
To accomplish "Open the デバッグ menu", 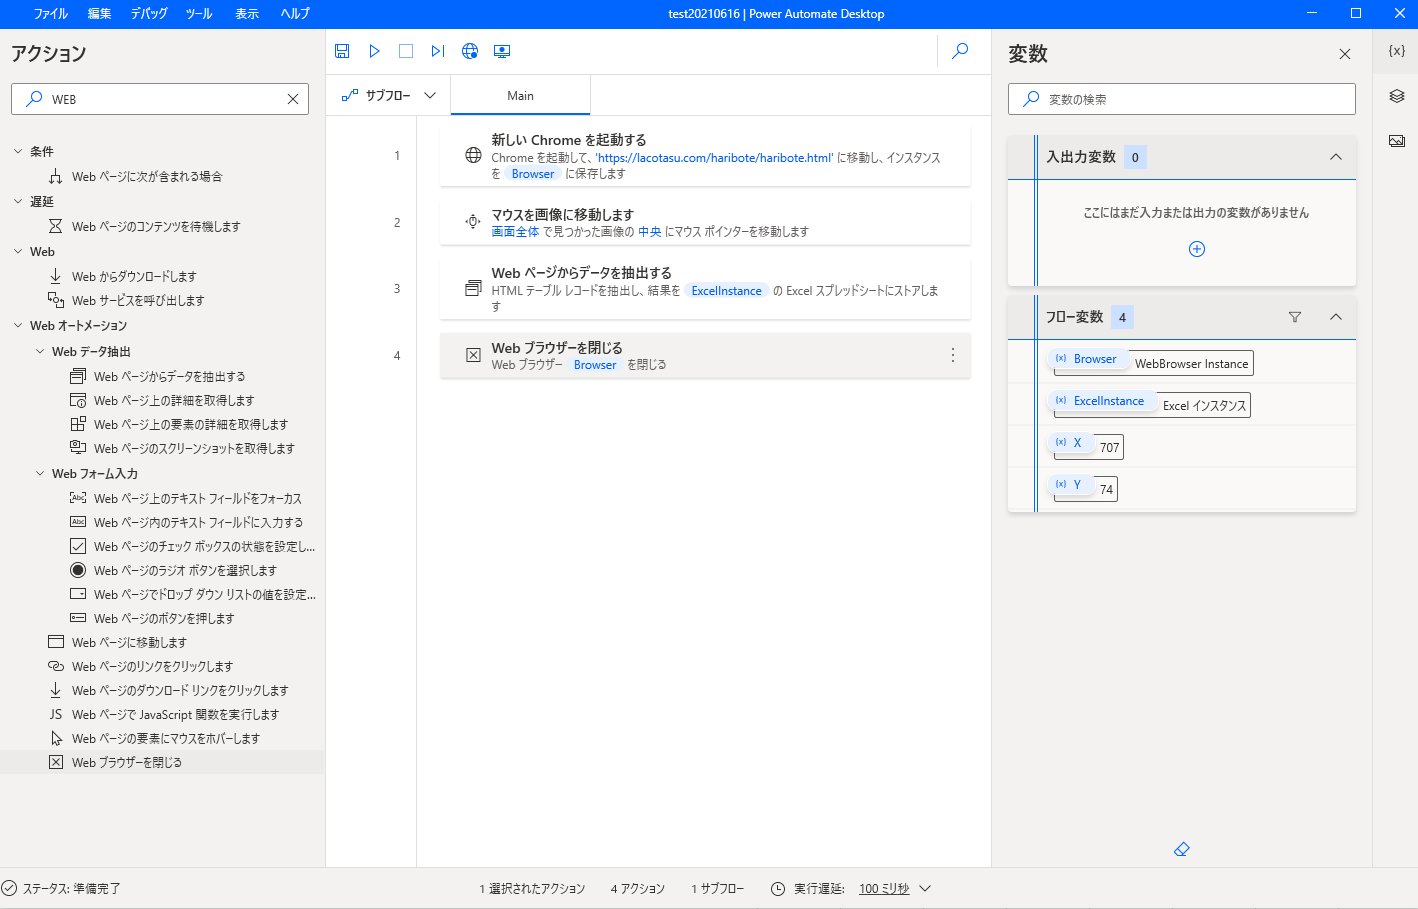I will (149, 14).
